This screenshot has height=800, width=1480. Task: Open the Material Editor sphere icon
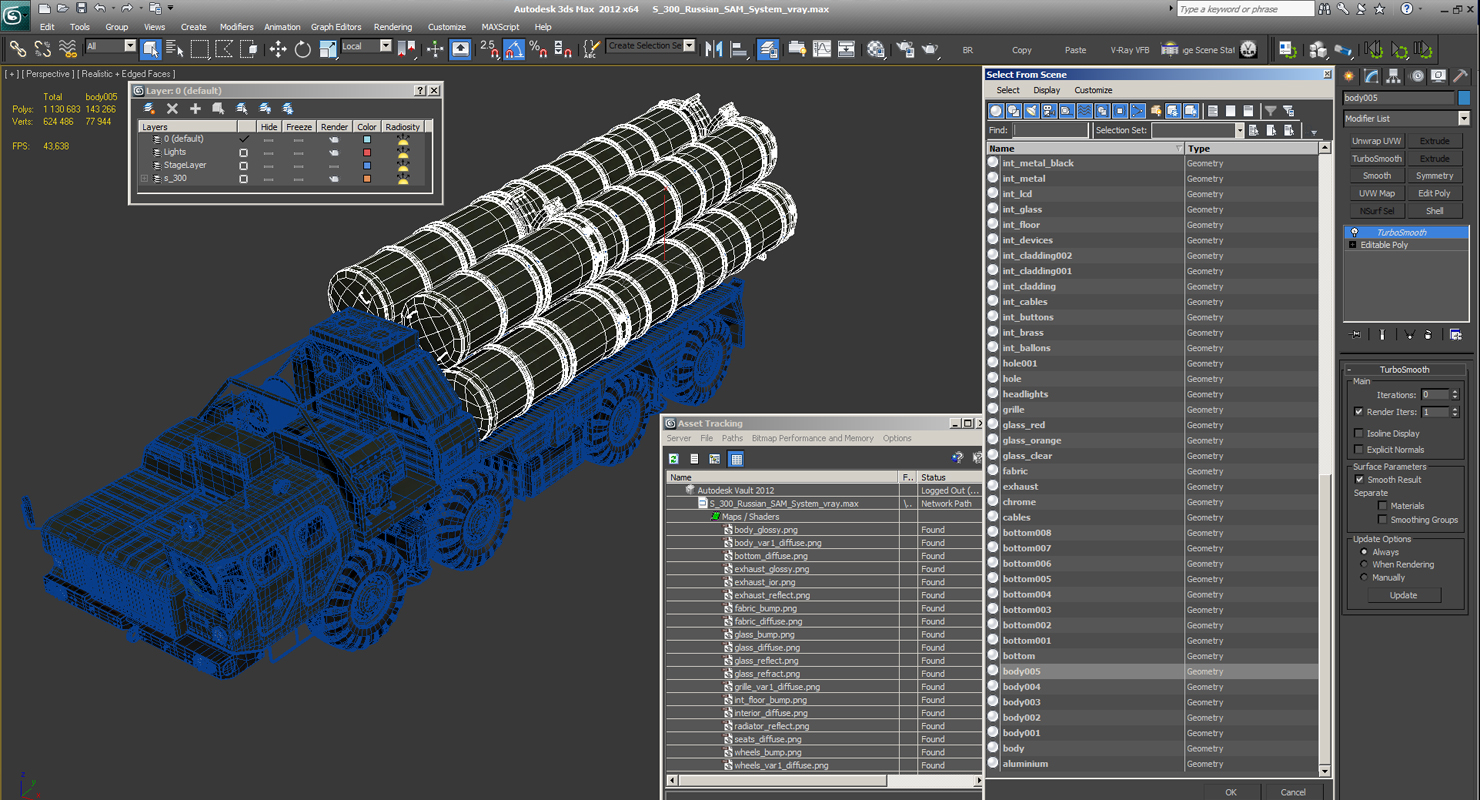coord(876,49)
